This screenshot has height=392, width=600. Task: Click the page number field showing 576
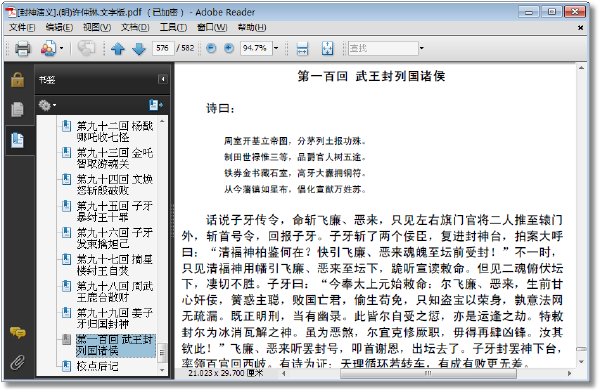(x=163, y=48)
